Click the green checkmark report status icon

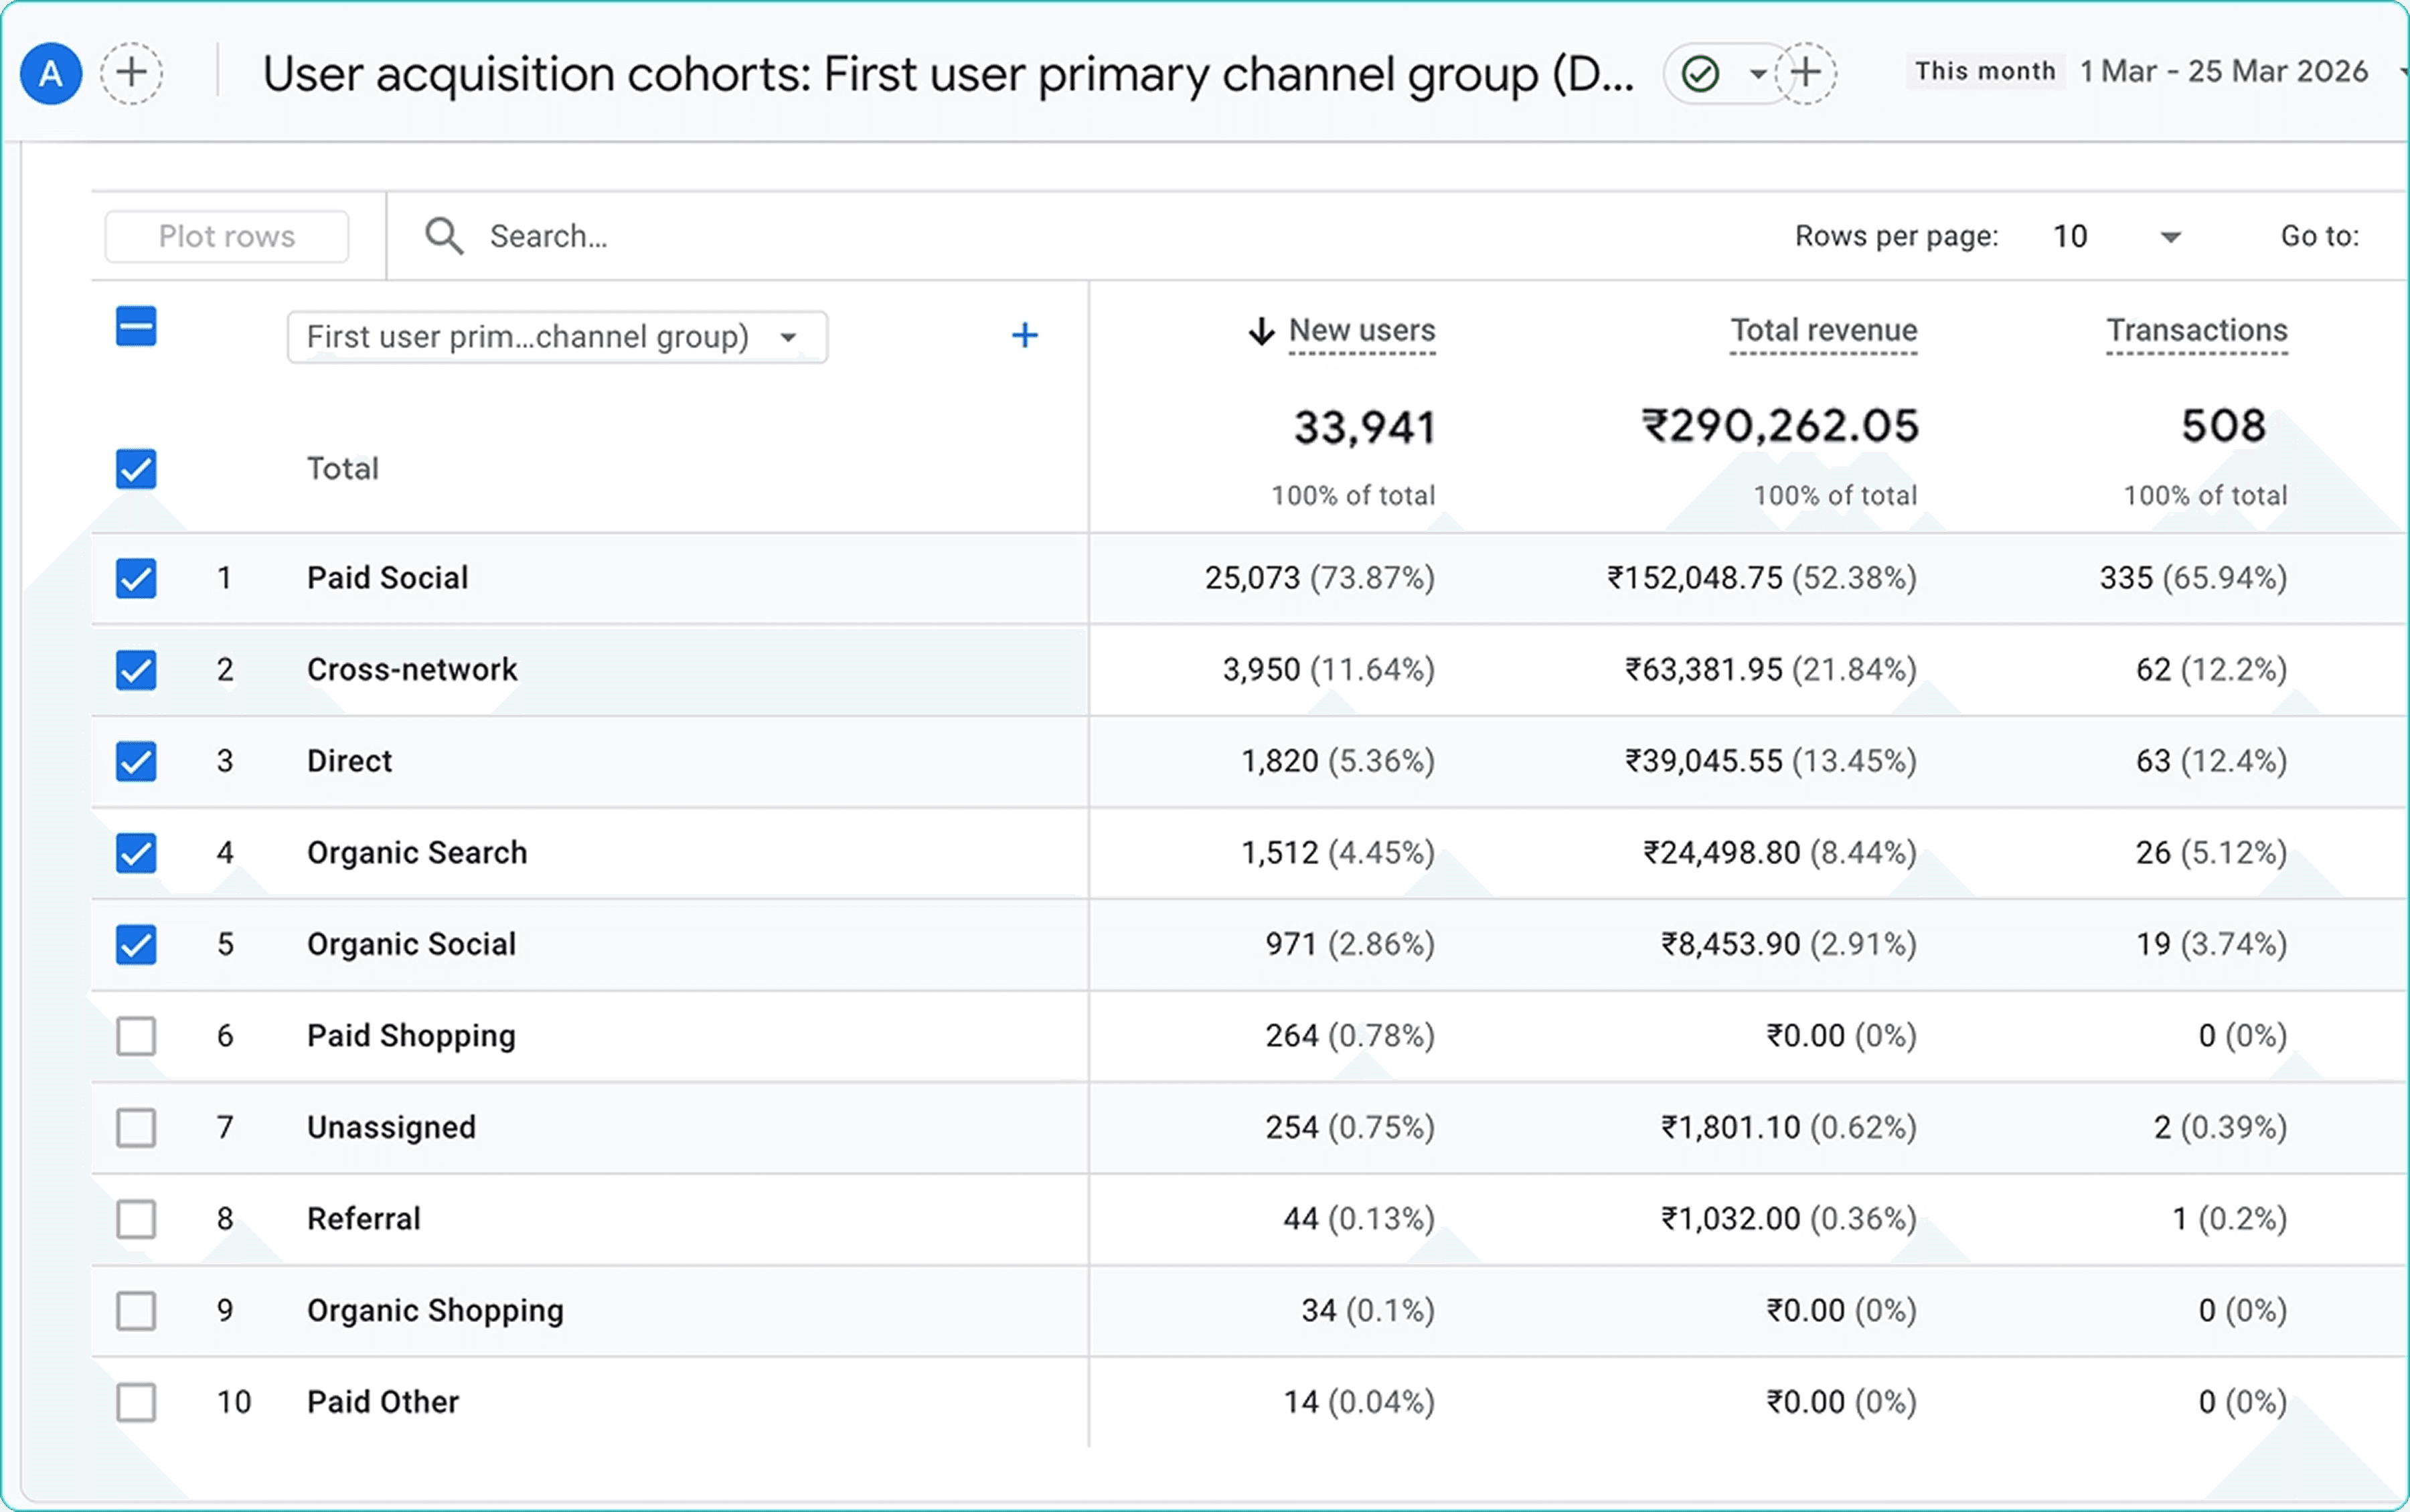tap(1700, 73)
